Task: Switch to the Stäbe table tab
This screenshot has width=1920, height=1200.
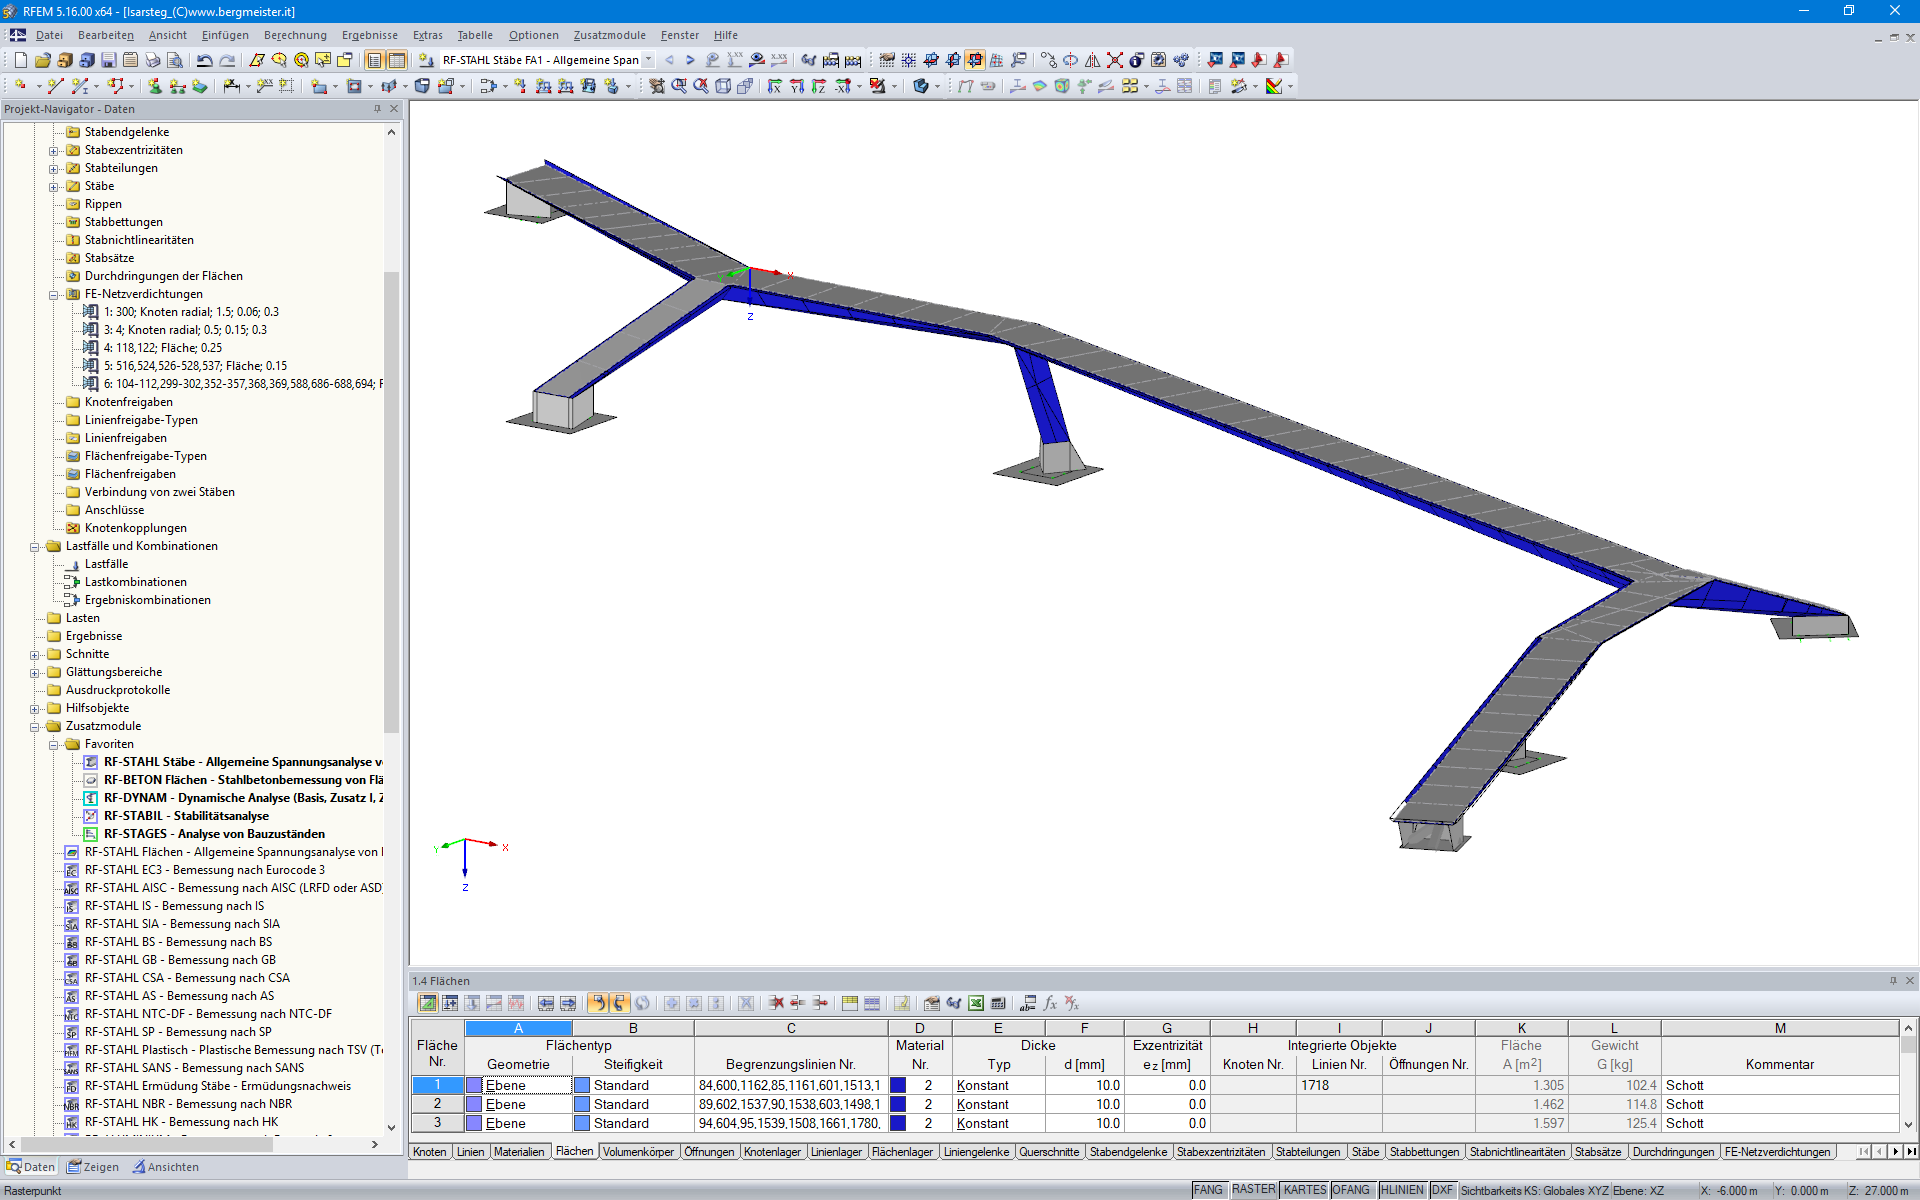Action: [1366, 1151]
